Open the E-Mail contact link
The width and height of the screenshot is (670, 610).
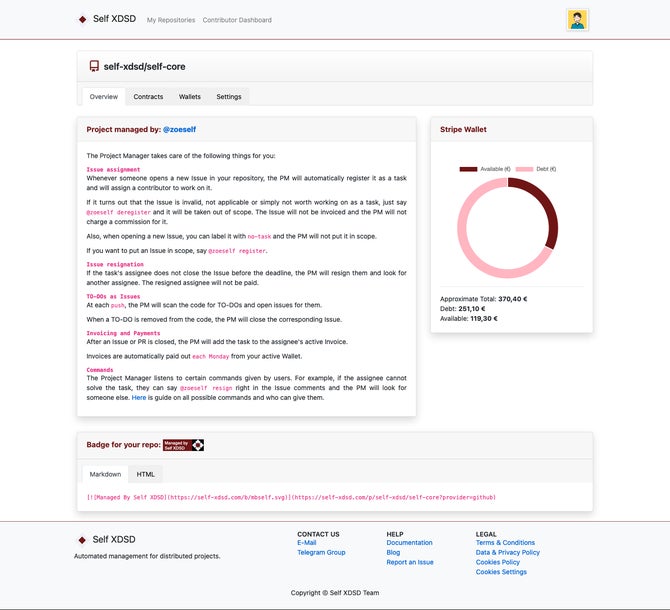[x=307, y=543]
